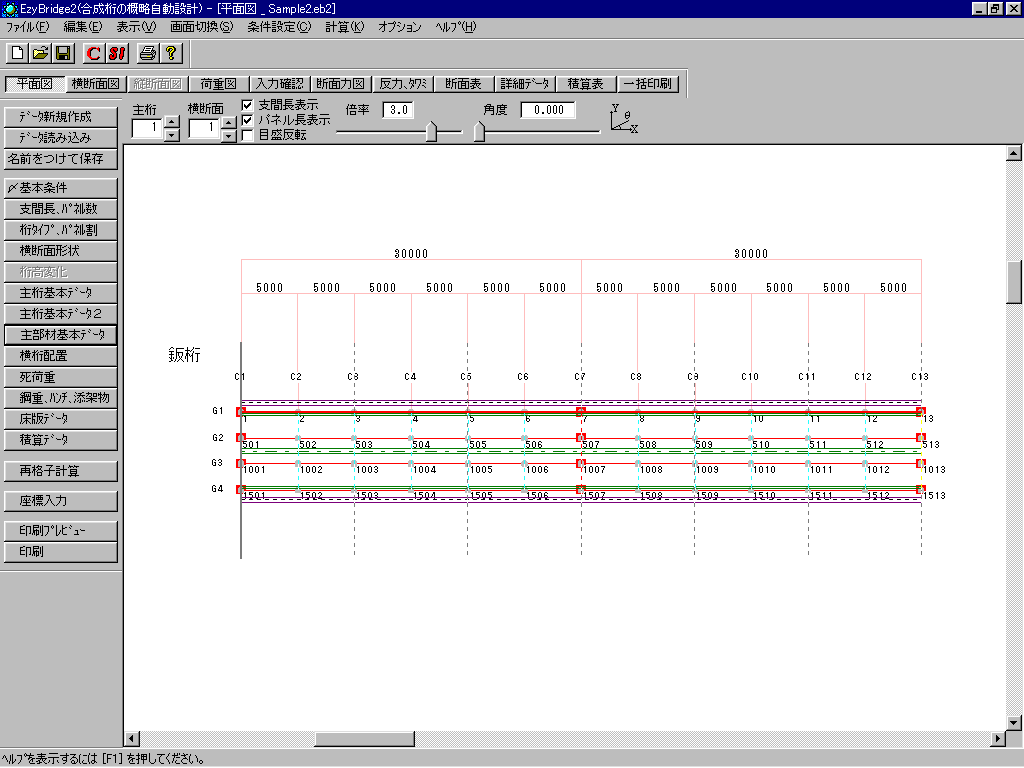Open the 画面切換(S) menu
This screenshot has width=1024, height=768.
(x=201, y=27)
